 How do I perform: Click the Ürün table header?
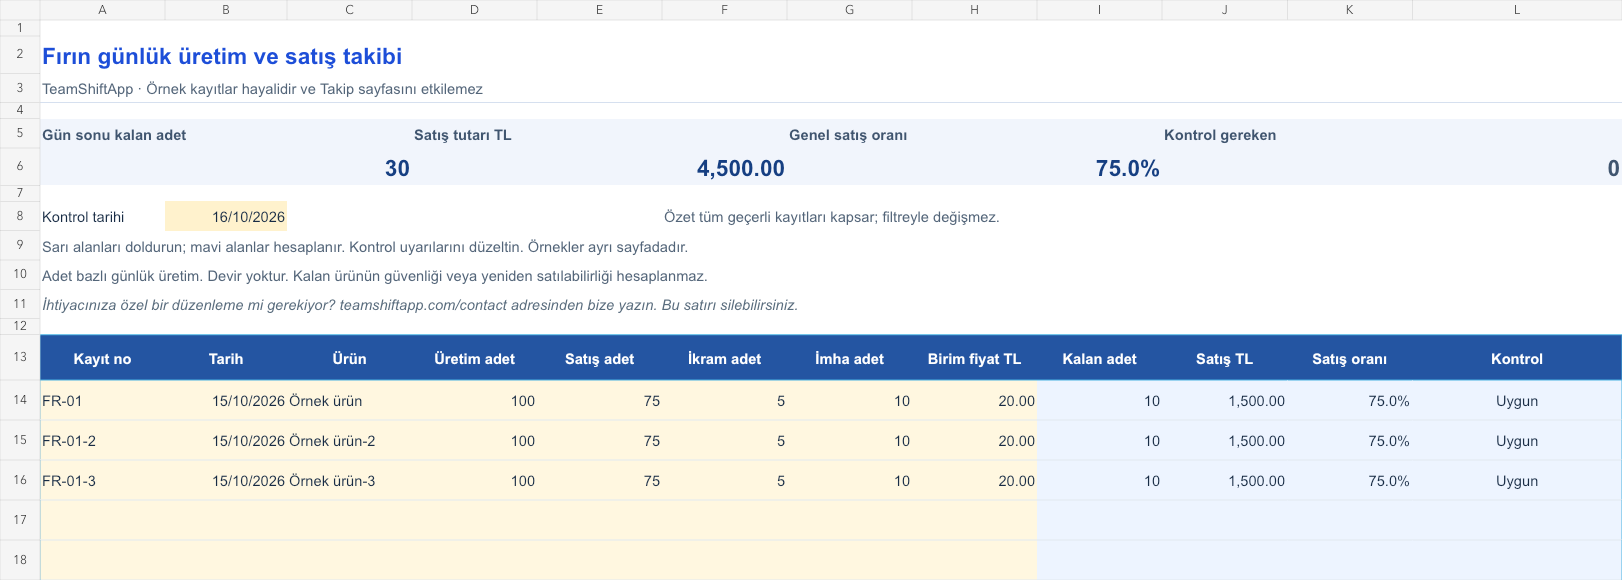click(349, 359)
